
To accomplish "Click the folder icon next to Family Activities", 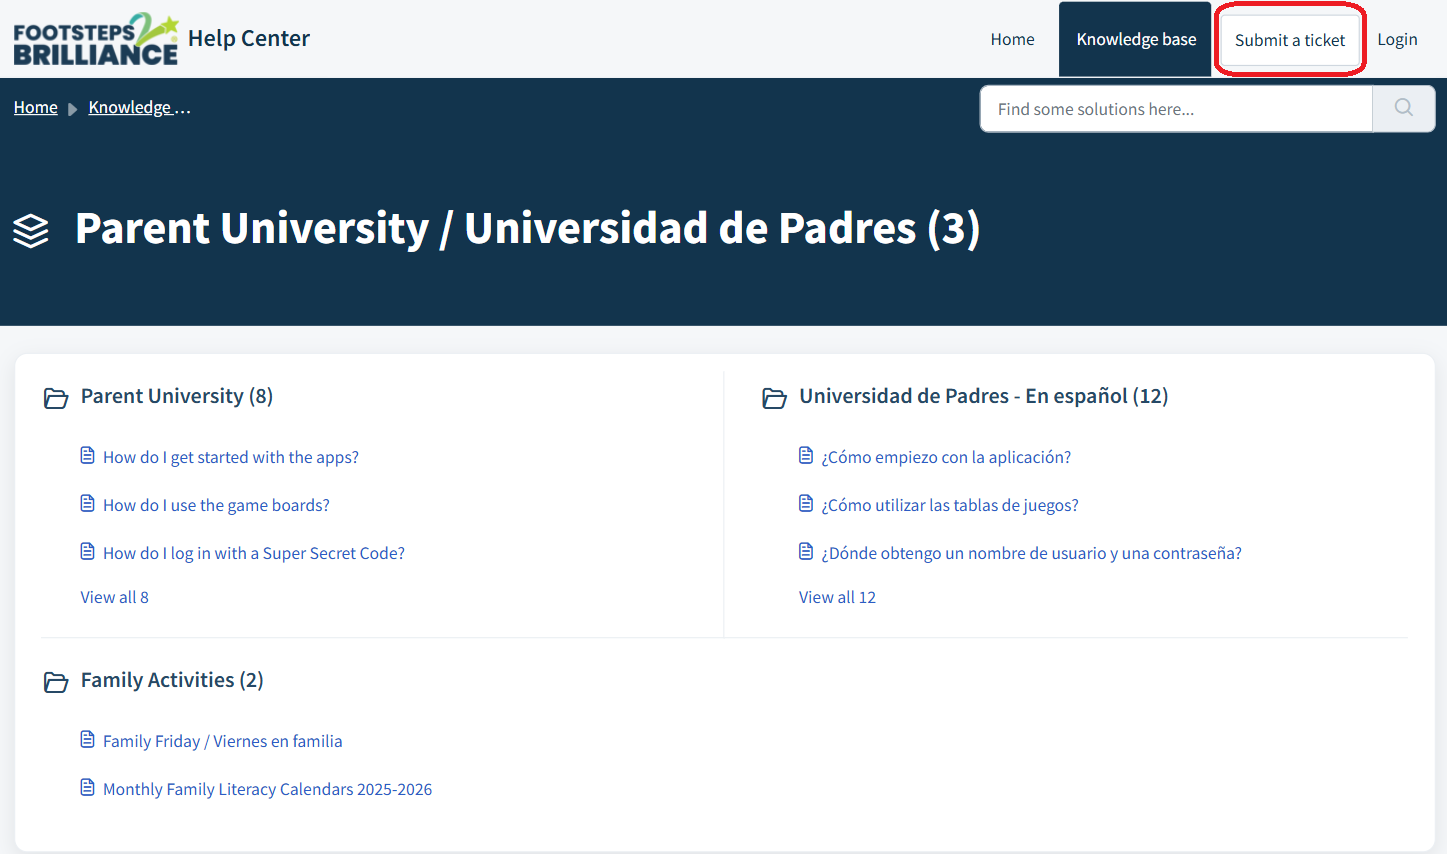I will coord(56,682).
